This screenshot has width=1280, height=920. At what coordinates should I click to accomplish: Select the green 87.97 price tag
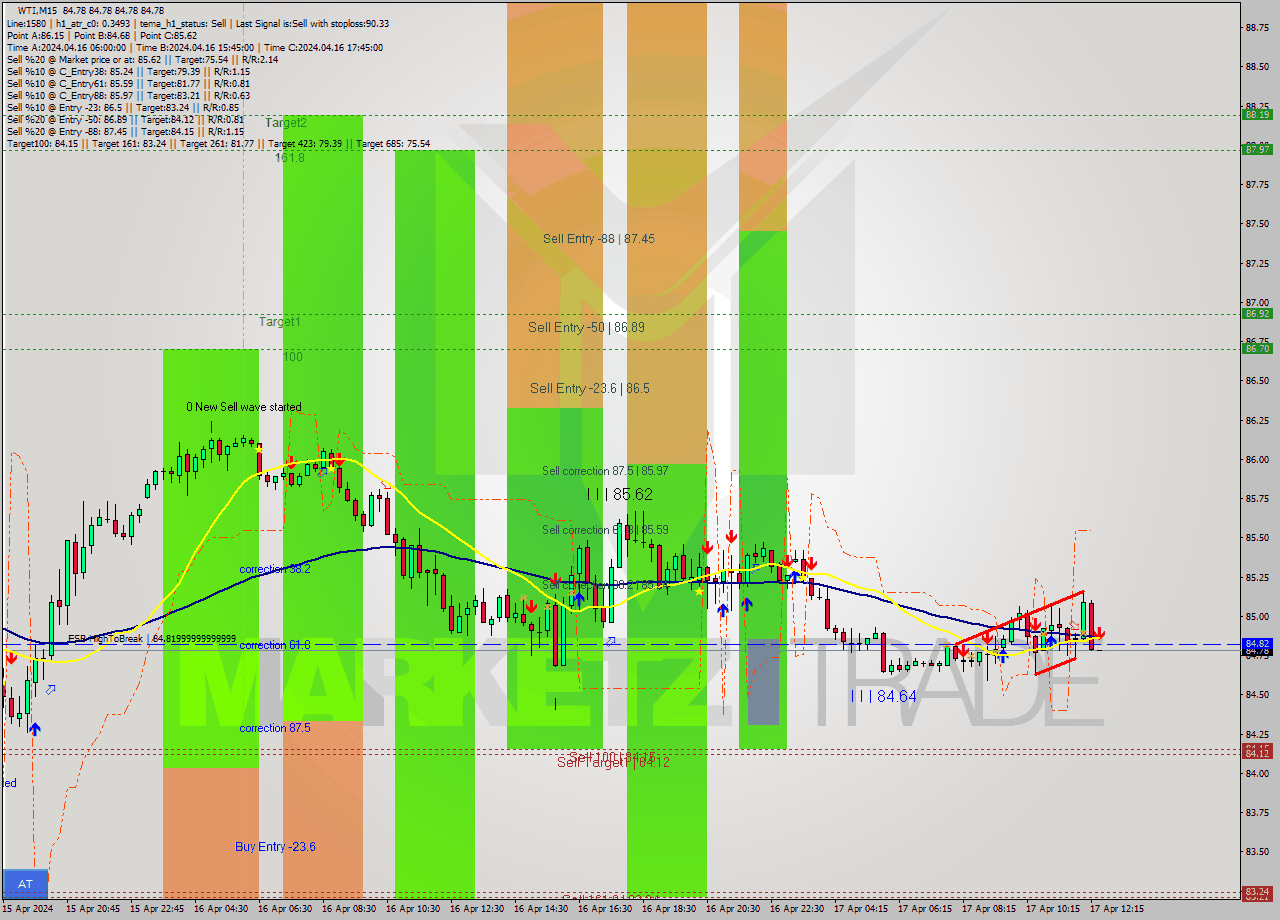point(1257,150)
